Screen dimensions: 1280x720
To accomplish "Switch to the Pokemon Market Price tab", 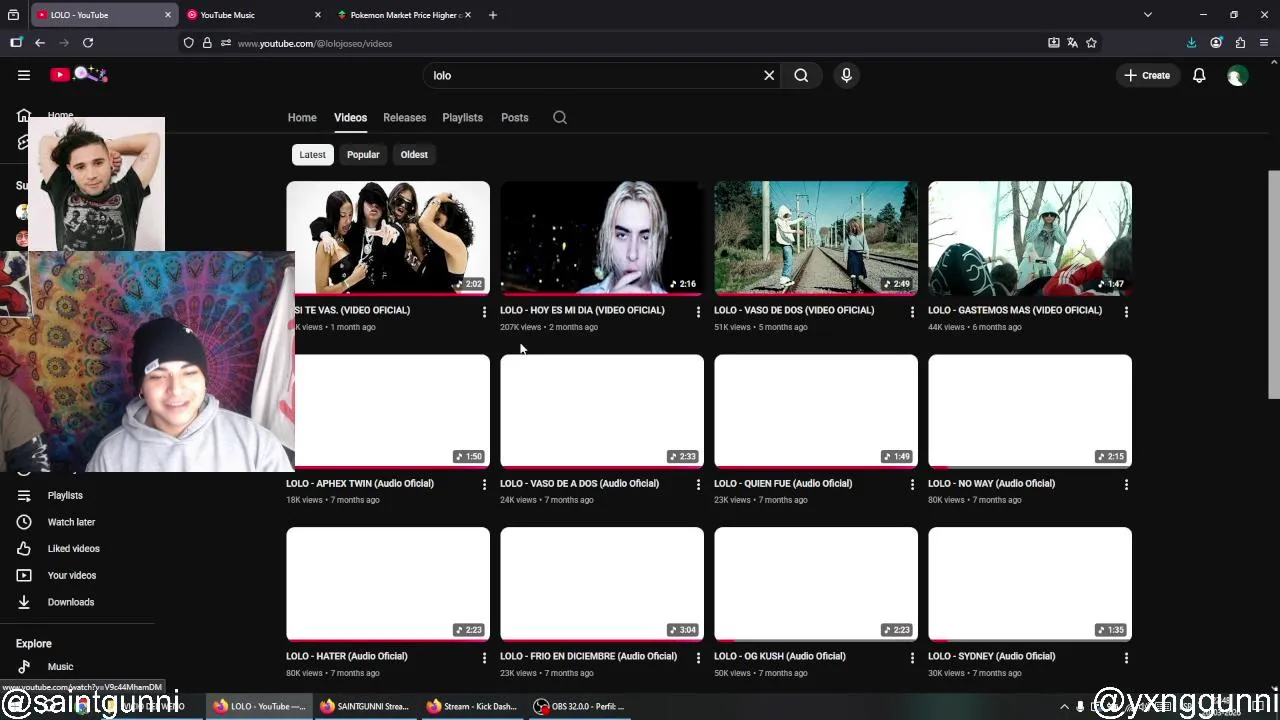I will (x=404, y=15).
